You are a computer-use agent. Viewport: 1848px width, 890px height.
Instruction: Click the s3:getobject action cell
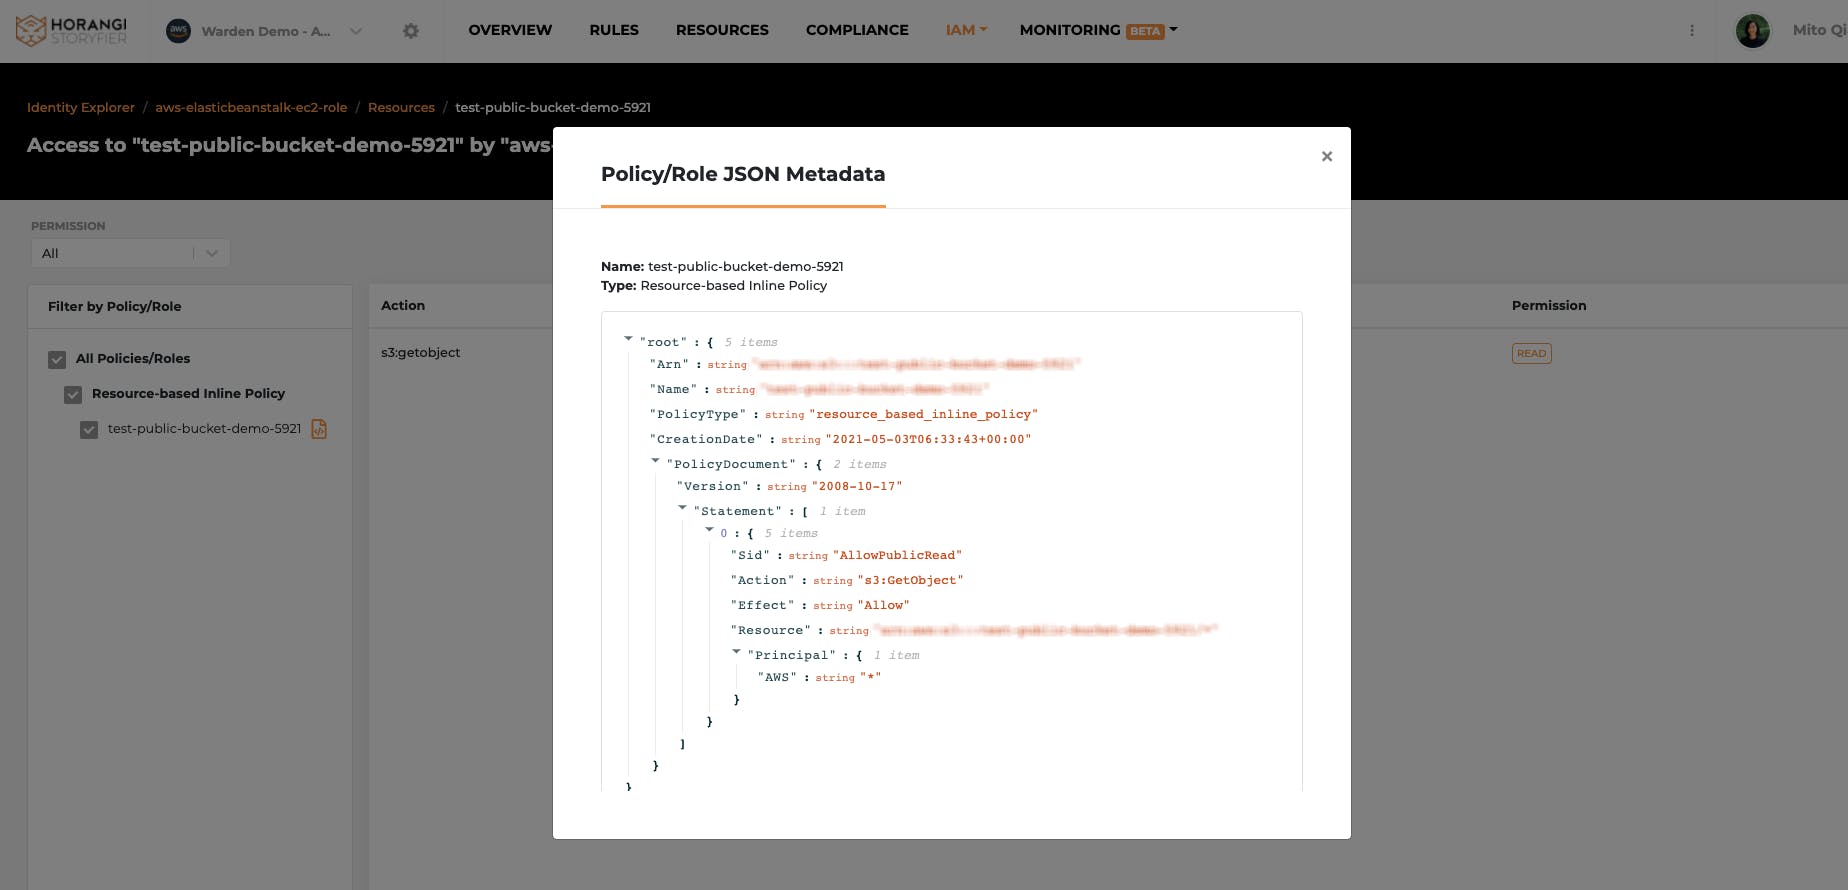pyautogui.click(x=420, y=352)
